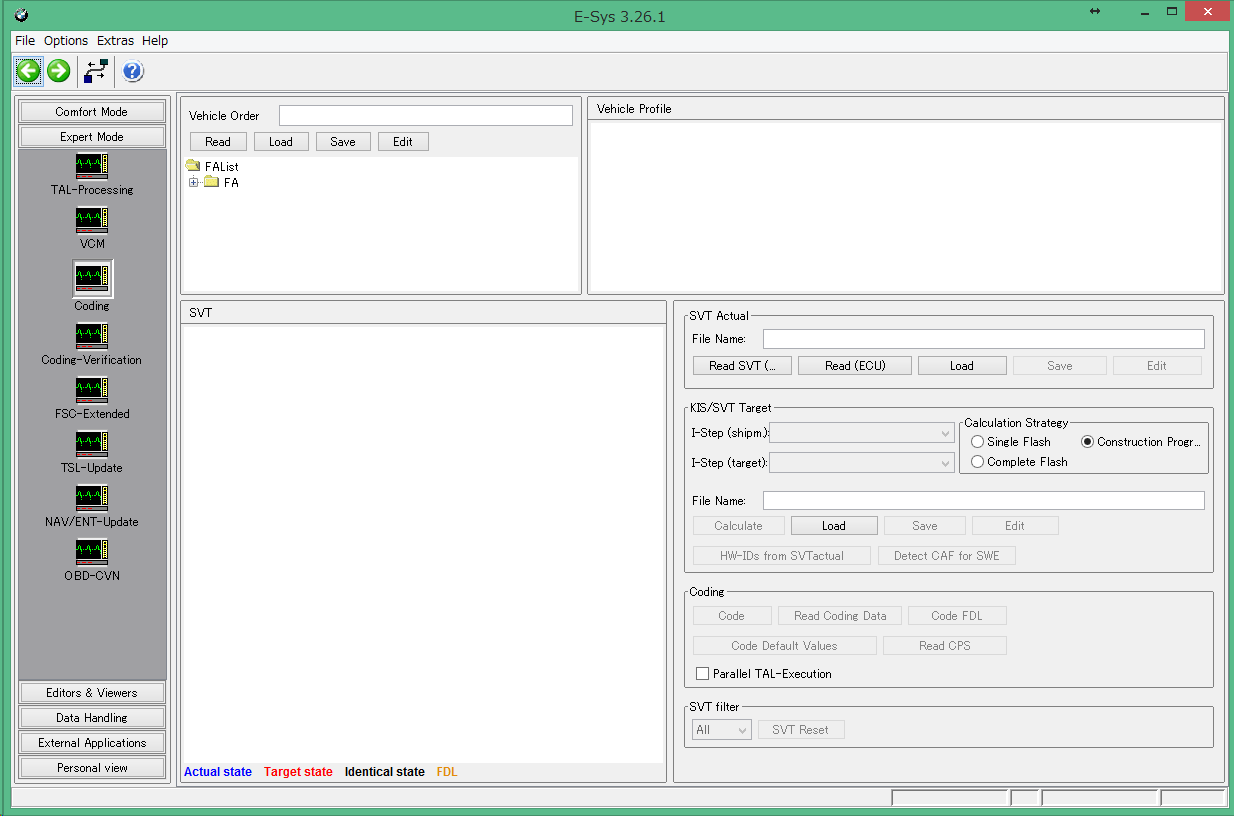Open the I-Step (target) dropdown

tap(862, 463)
